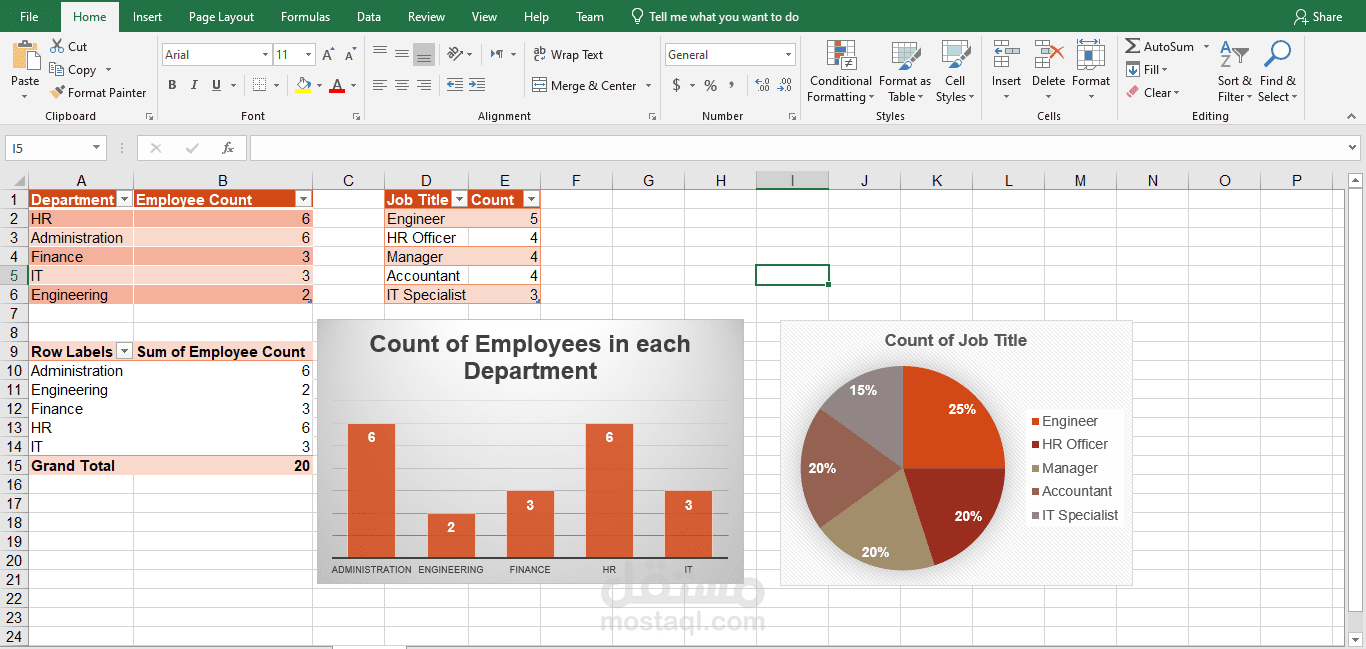Click the Format as Table icon

coord(905,54)
